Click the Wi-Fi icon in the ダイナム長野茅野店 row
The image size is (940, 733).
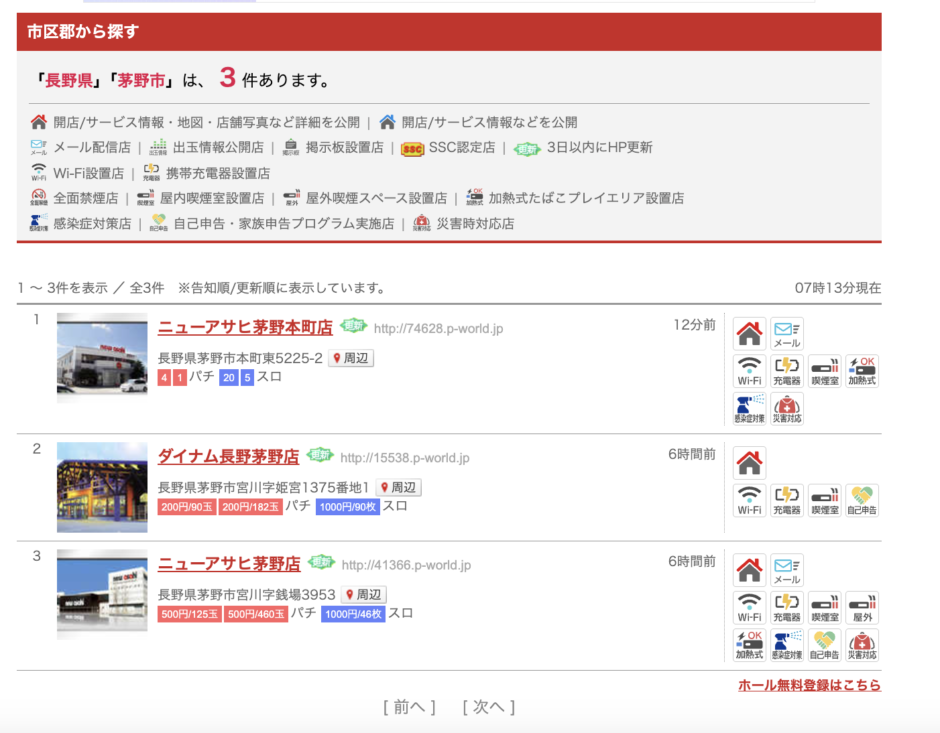click(x=749, y=499)
